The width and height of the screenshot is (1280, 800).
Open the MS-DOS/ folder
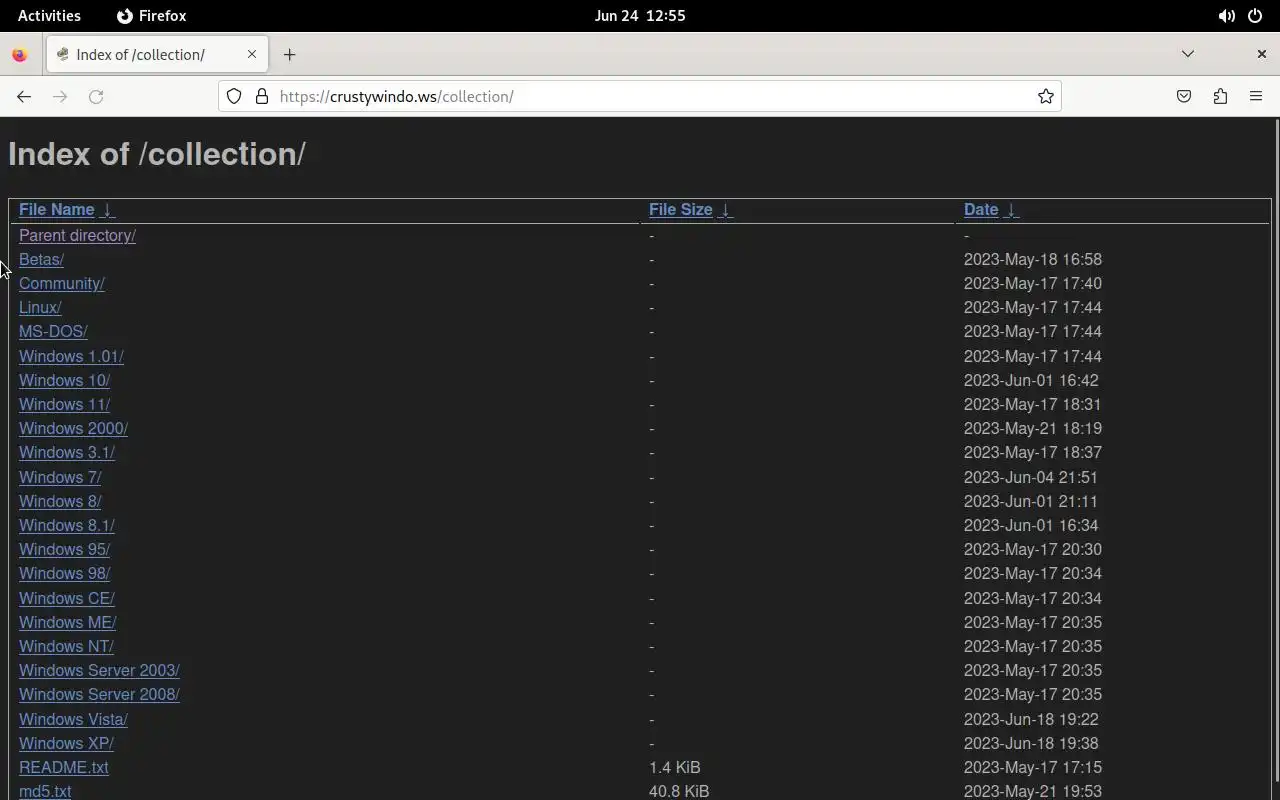pos(53,331)
